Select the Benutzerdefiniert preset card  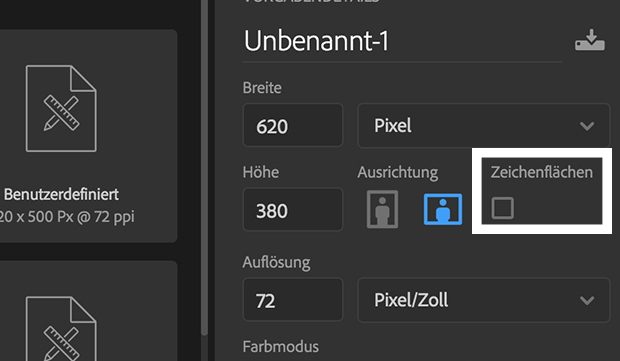(x=88, y=136)
